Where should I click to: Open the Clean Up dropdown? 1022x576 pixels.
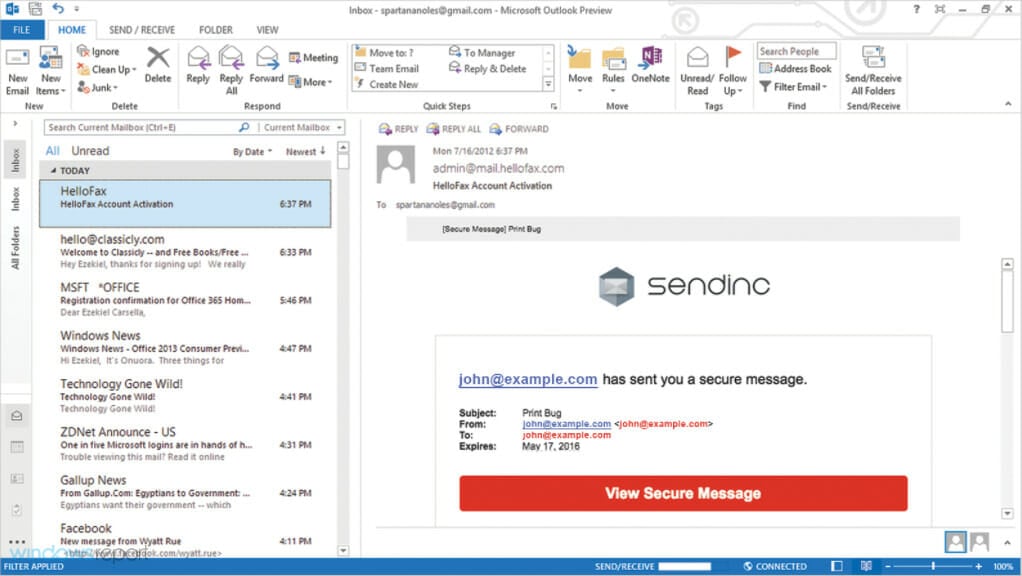107,69
